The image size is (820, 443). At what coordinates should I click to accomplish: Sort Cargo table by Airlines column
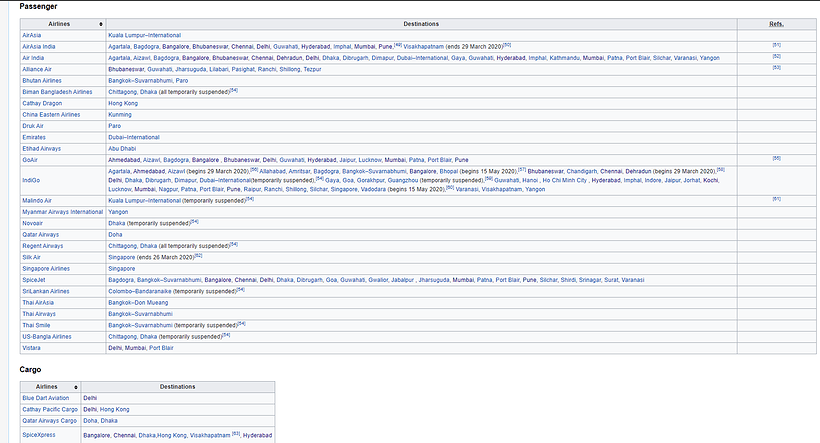pos(76,387)
